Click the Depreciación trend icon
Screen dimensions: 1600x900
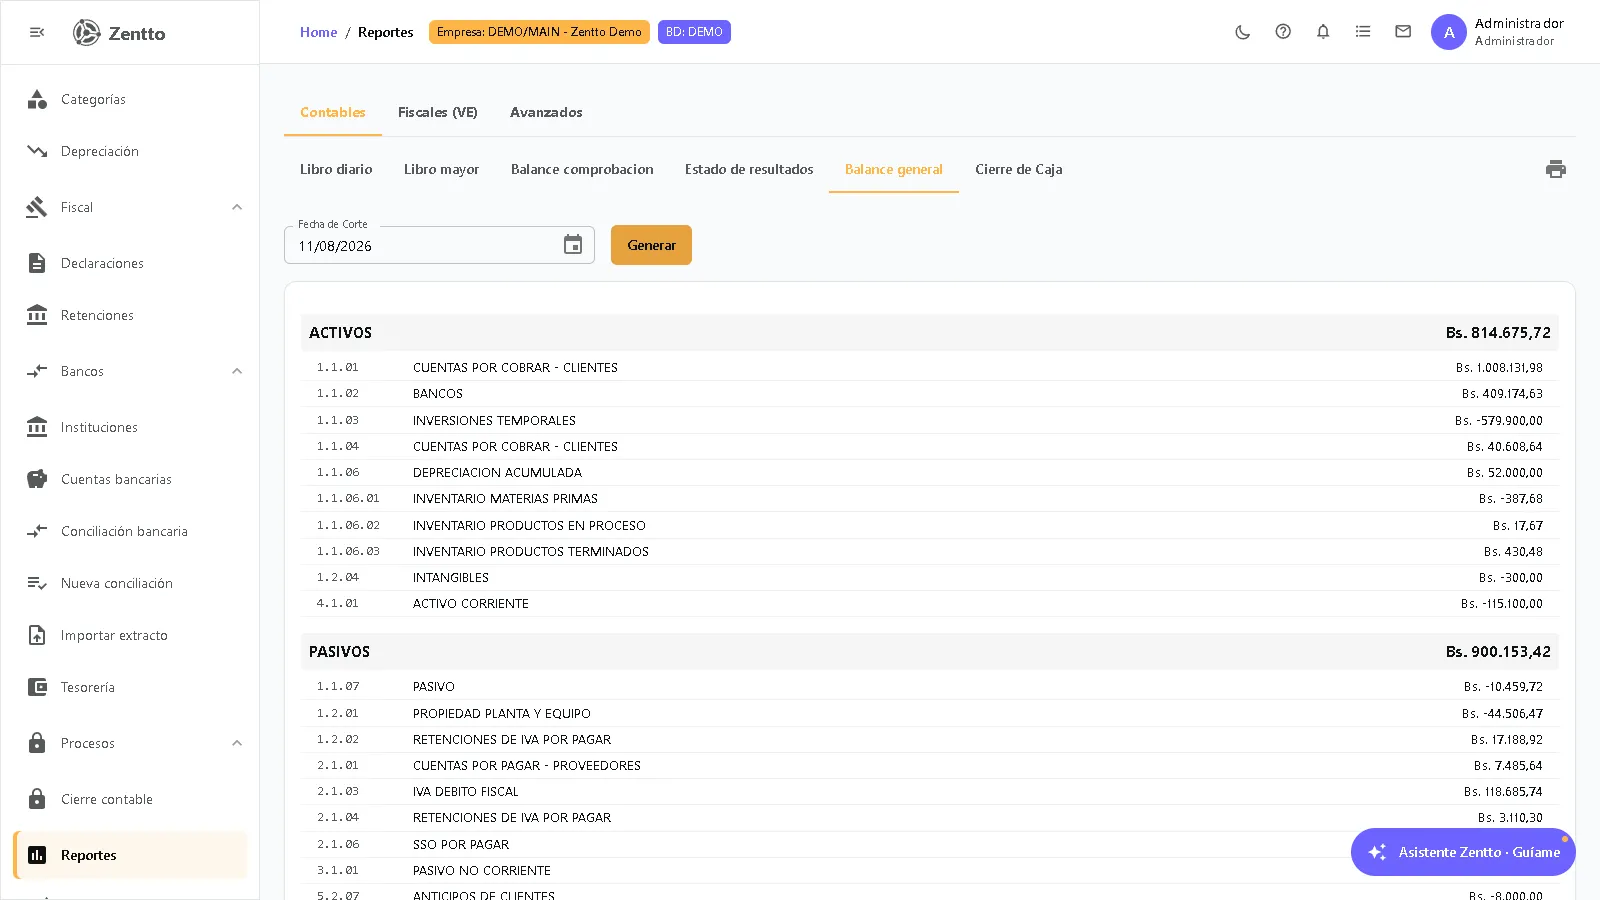[x=37, y=151]
